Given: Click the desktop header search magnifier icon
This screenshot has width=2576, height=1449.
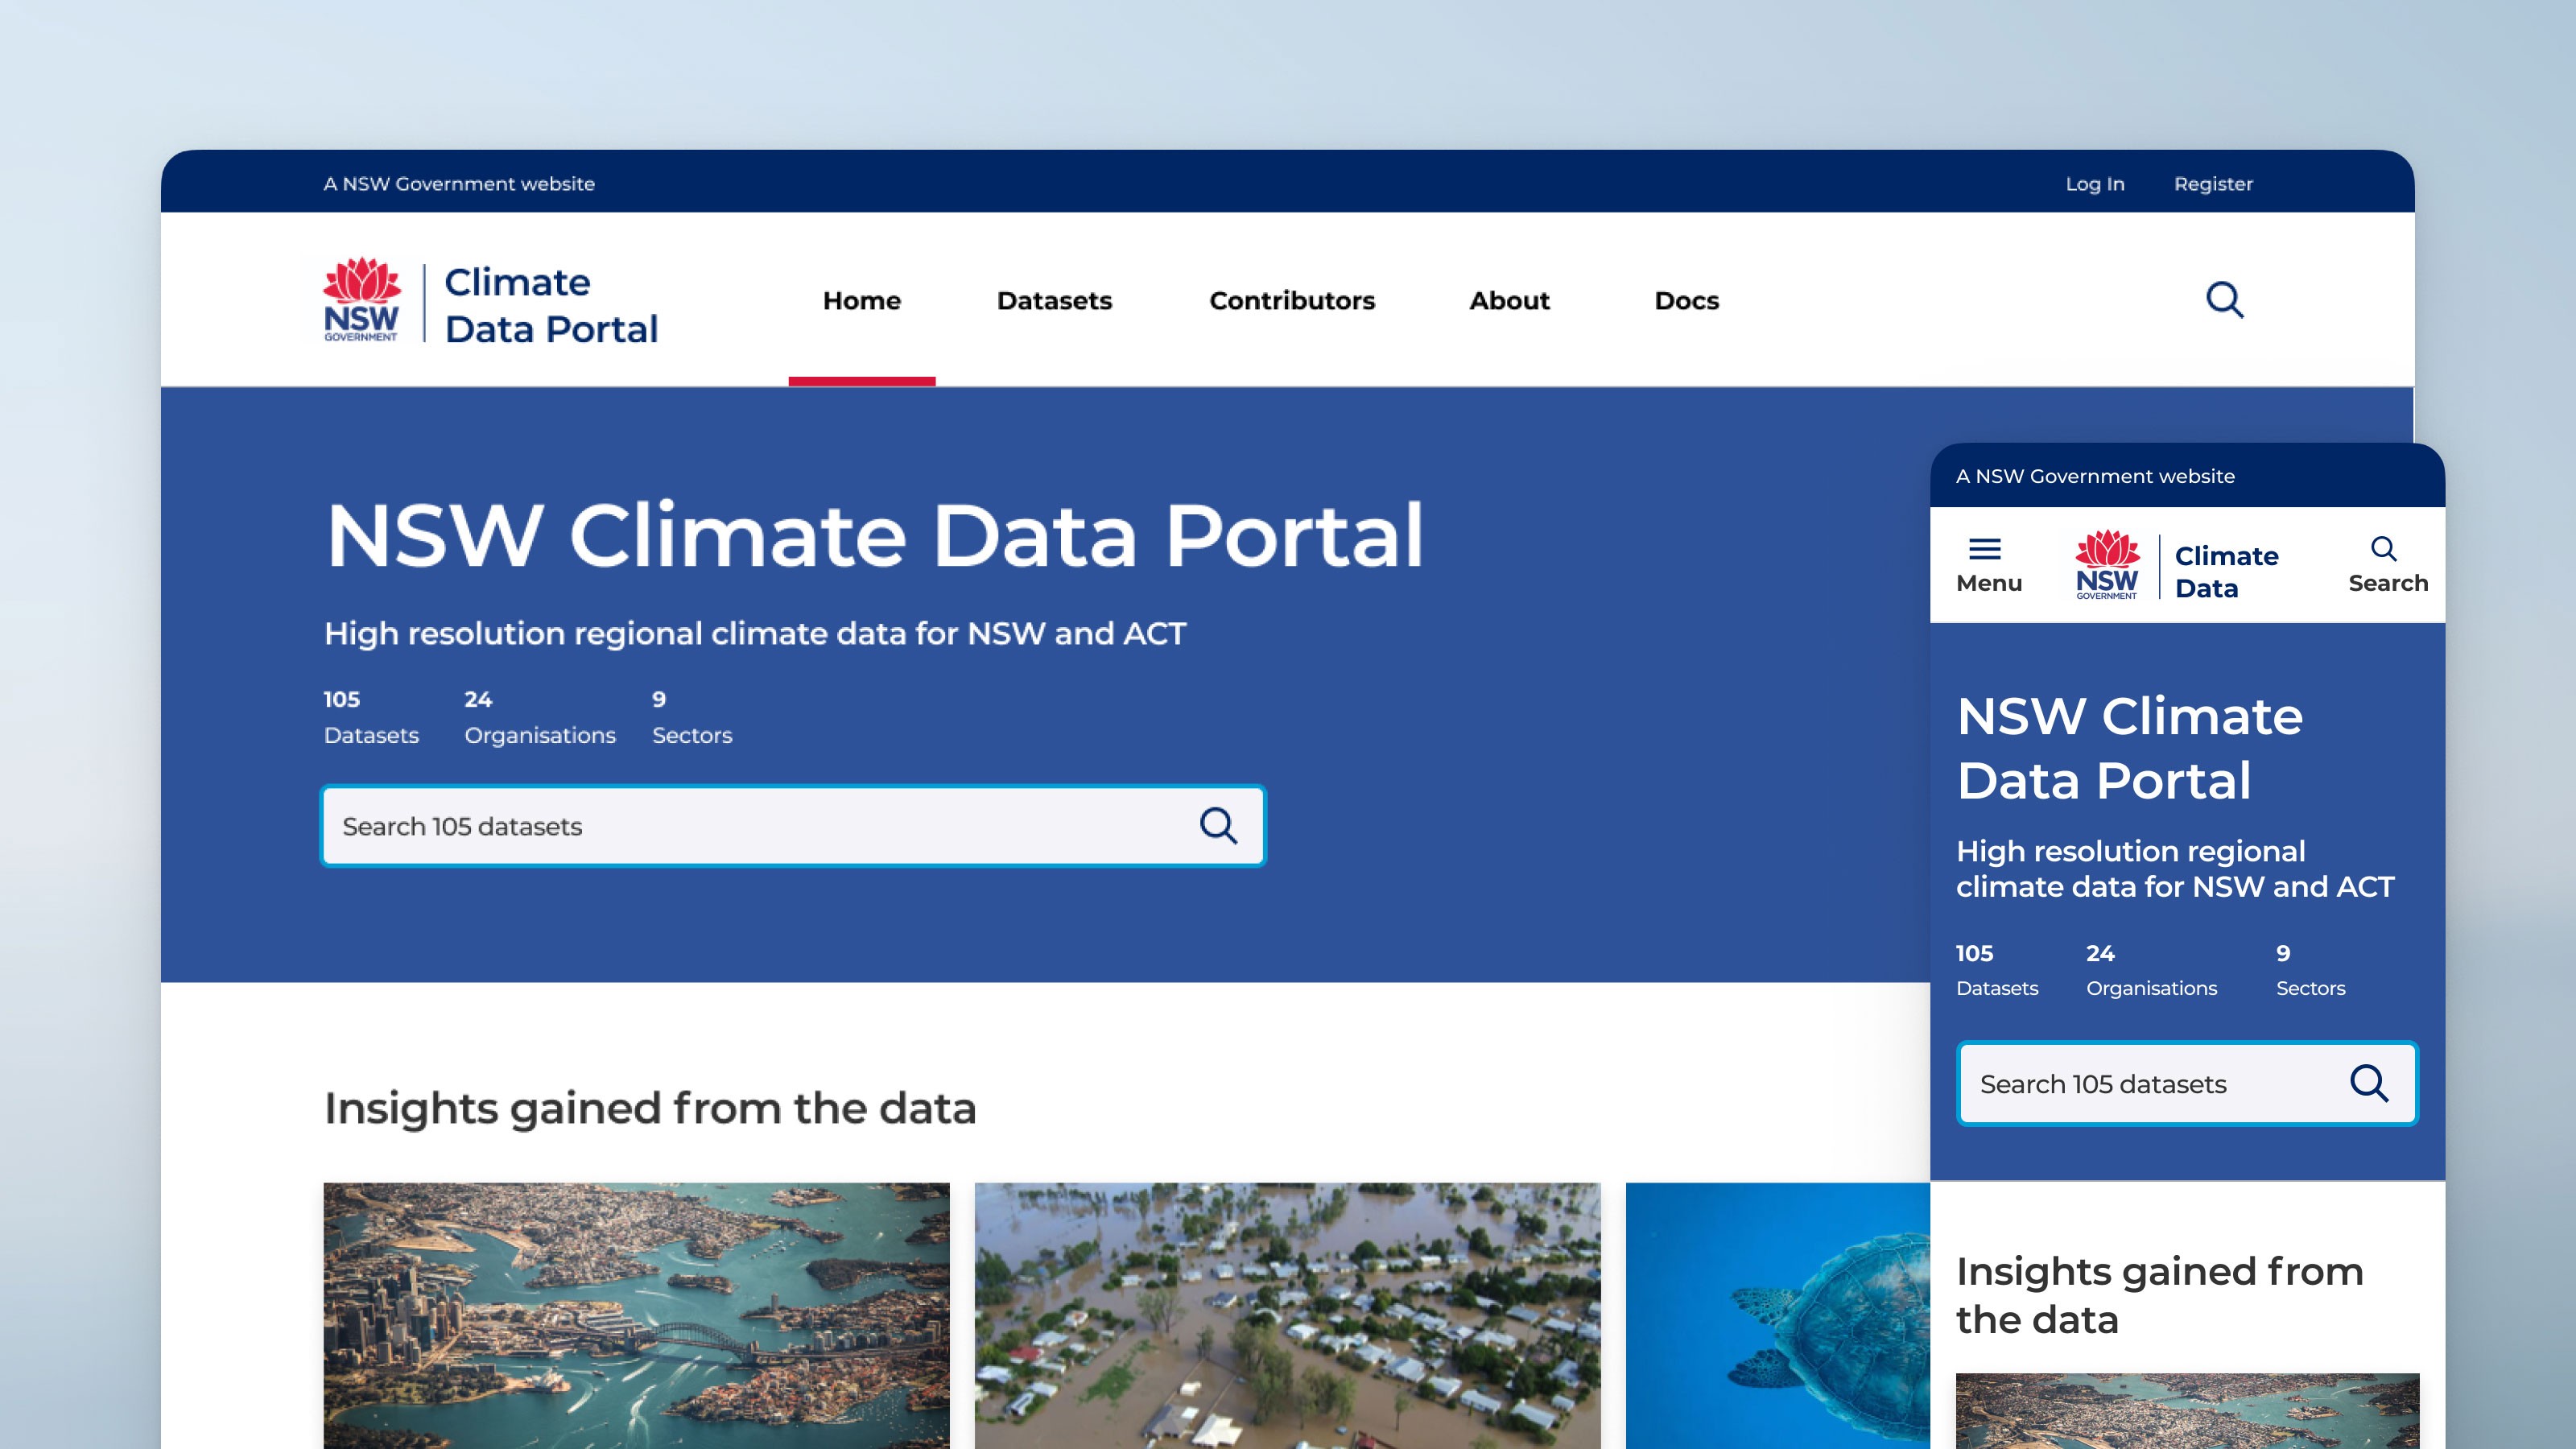Looking at the screenshot, I should click(x=2224, y=300).
